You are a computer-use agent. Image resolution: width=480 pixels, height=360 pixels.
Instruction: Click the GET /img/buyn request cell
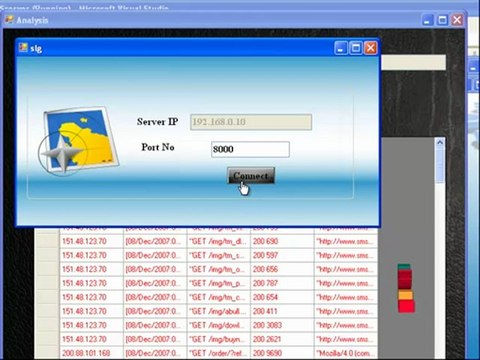point(219,339)
